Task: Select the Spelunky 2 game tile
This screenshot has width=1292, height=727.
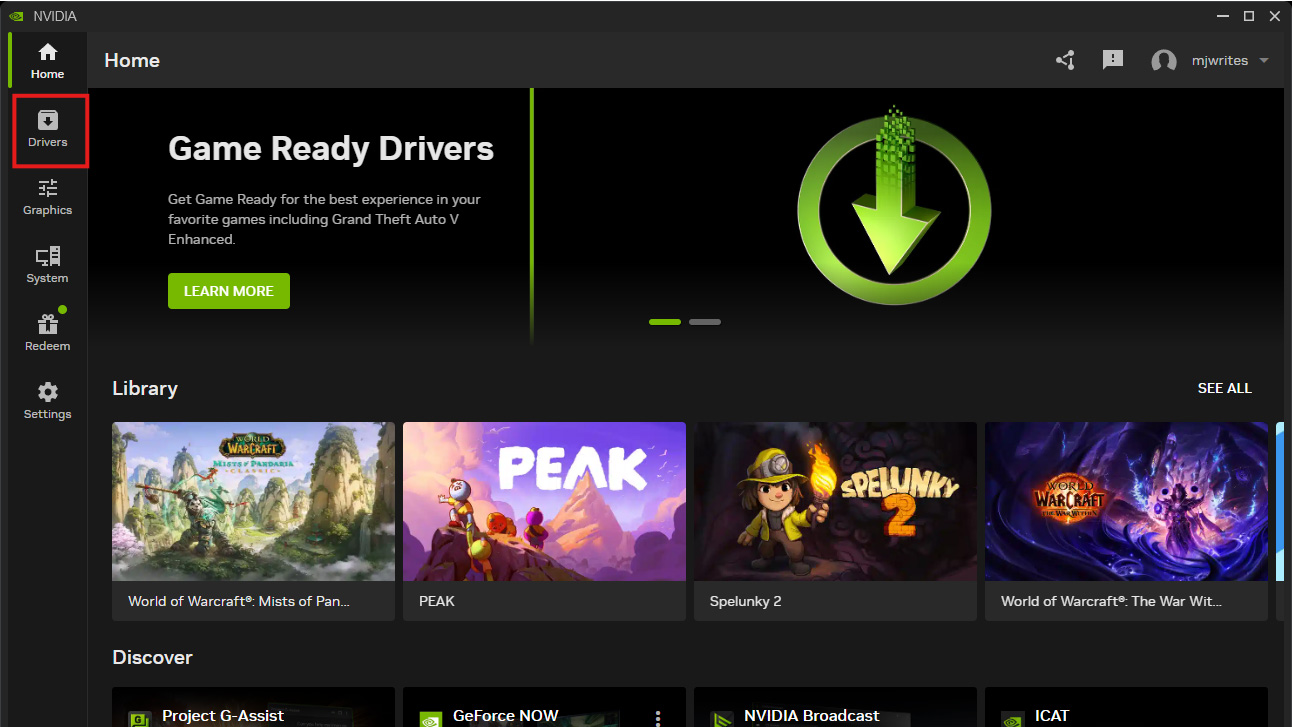Action: (835, 501)
